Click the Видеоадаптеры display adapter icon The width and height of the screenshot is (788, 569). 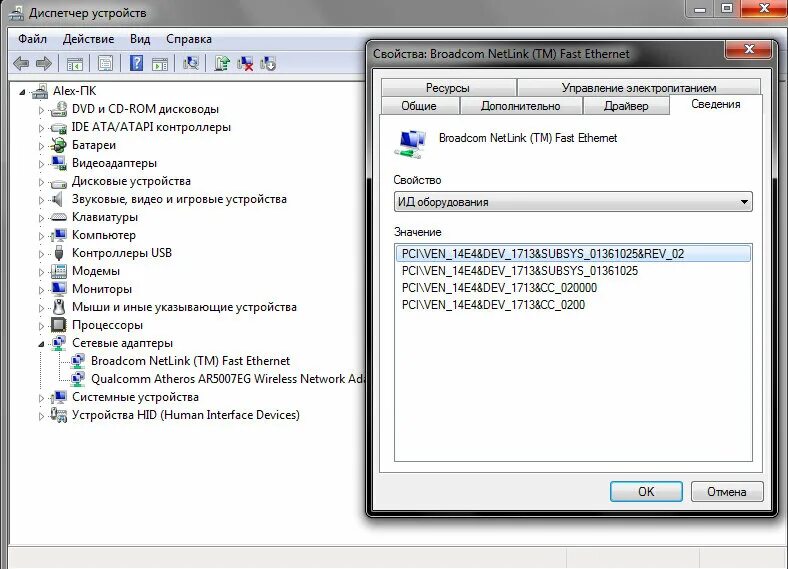point(59,163)
